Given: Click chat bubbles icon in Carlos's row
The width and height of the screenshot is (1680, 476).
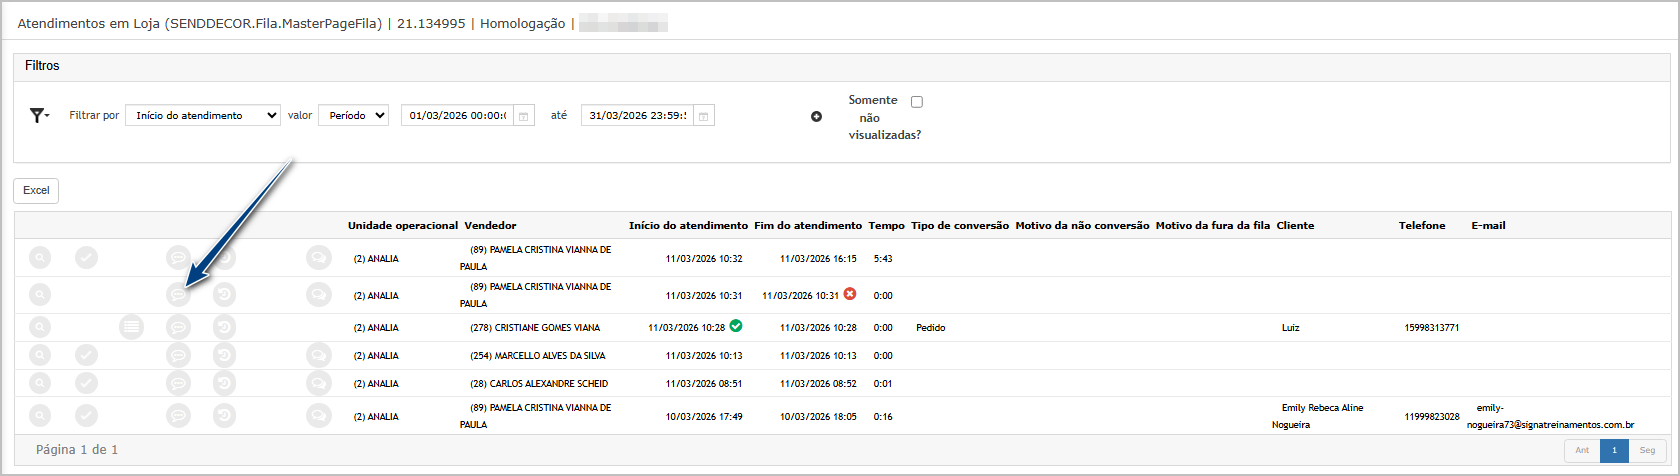Looking at the screenshot, I should (318, 383).
